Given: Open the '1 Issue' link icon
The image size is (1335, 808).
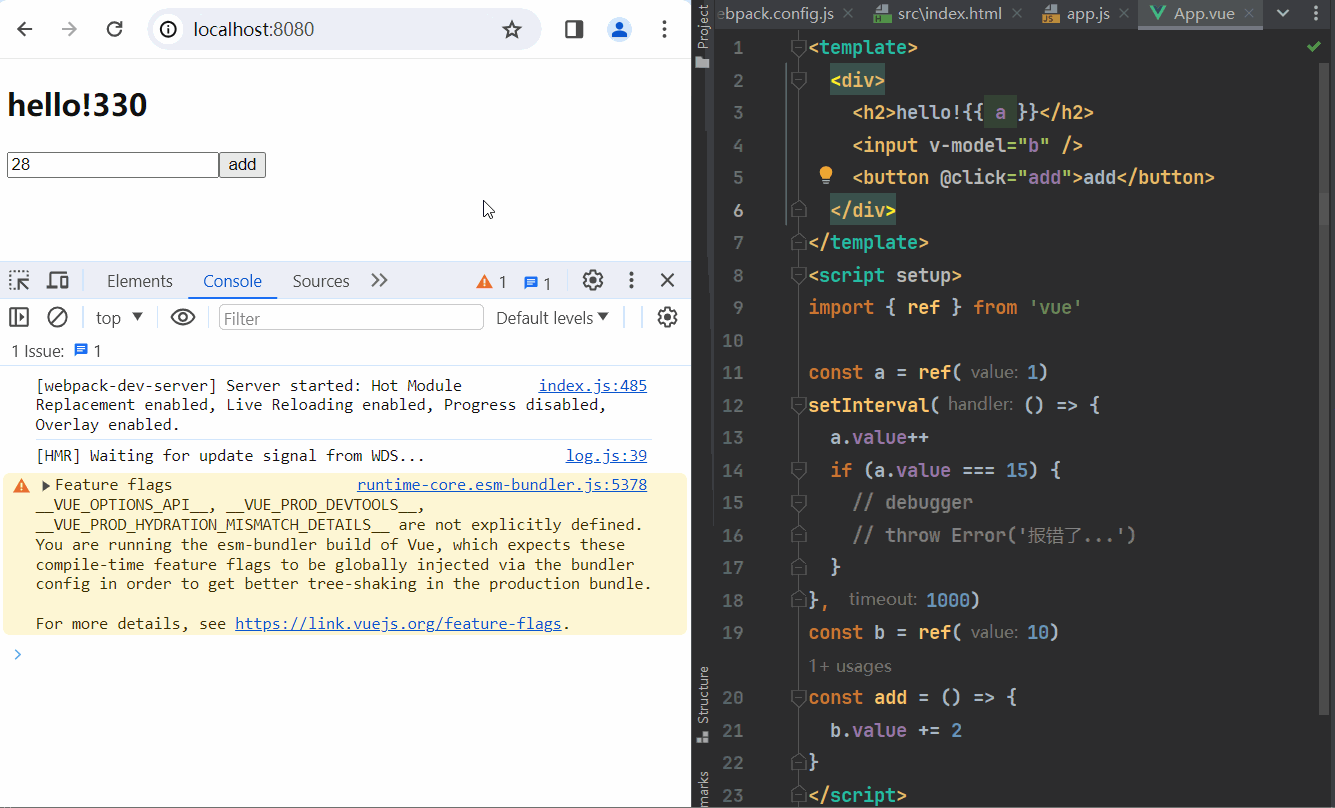Looking at the screenshot, I should point(82,350).
